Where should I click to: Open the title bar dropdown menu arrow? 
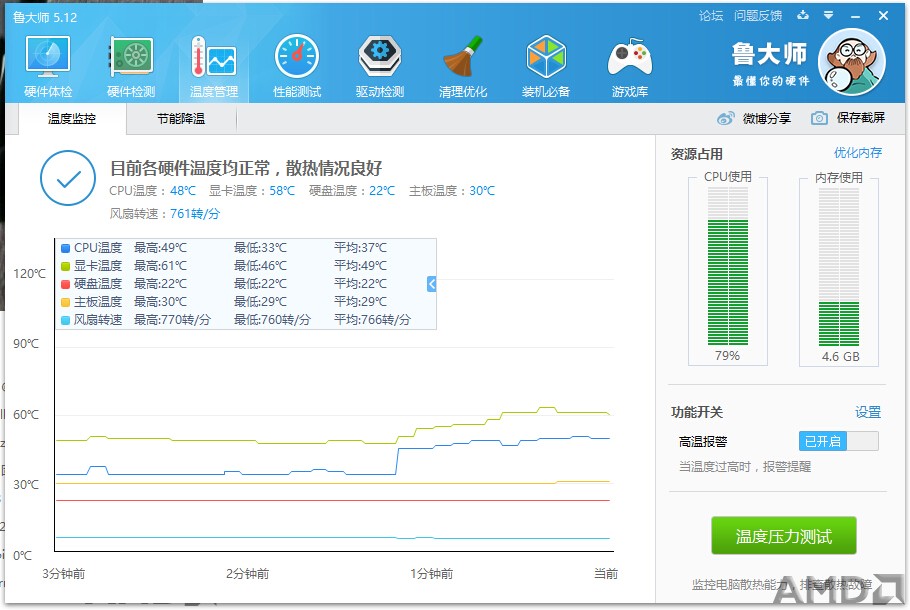[x=829, y=15]
